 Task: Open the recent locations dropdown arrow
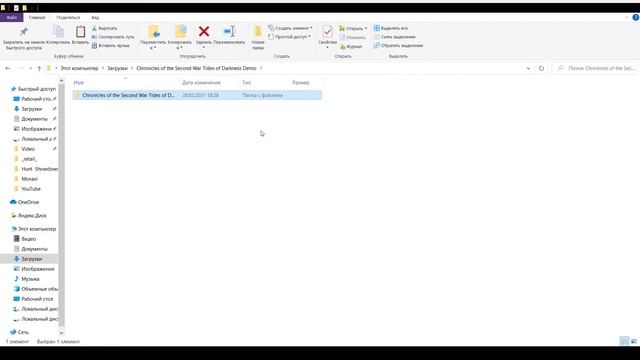(31, 68)
